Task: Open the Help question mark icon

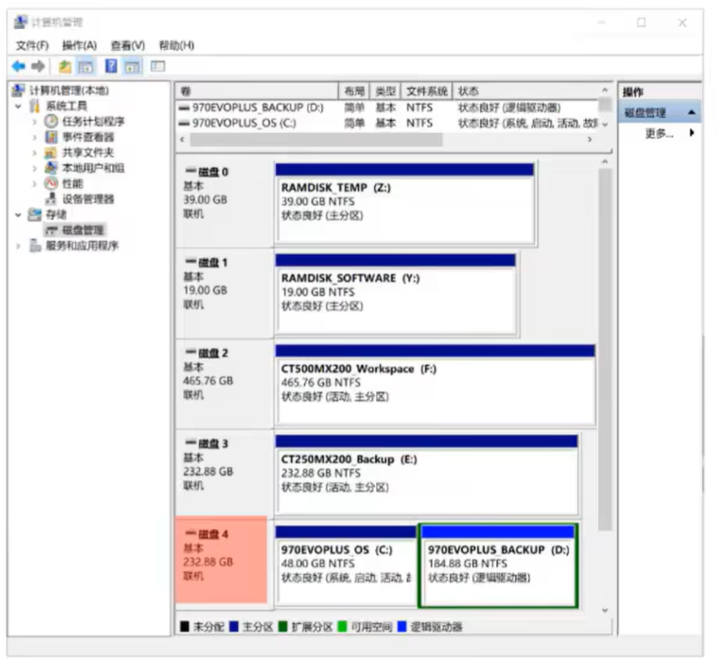Action: tap(111, 66)
